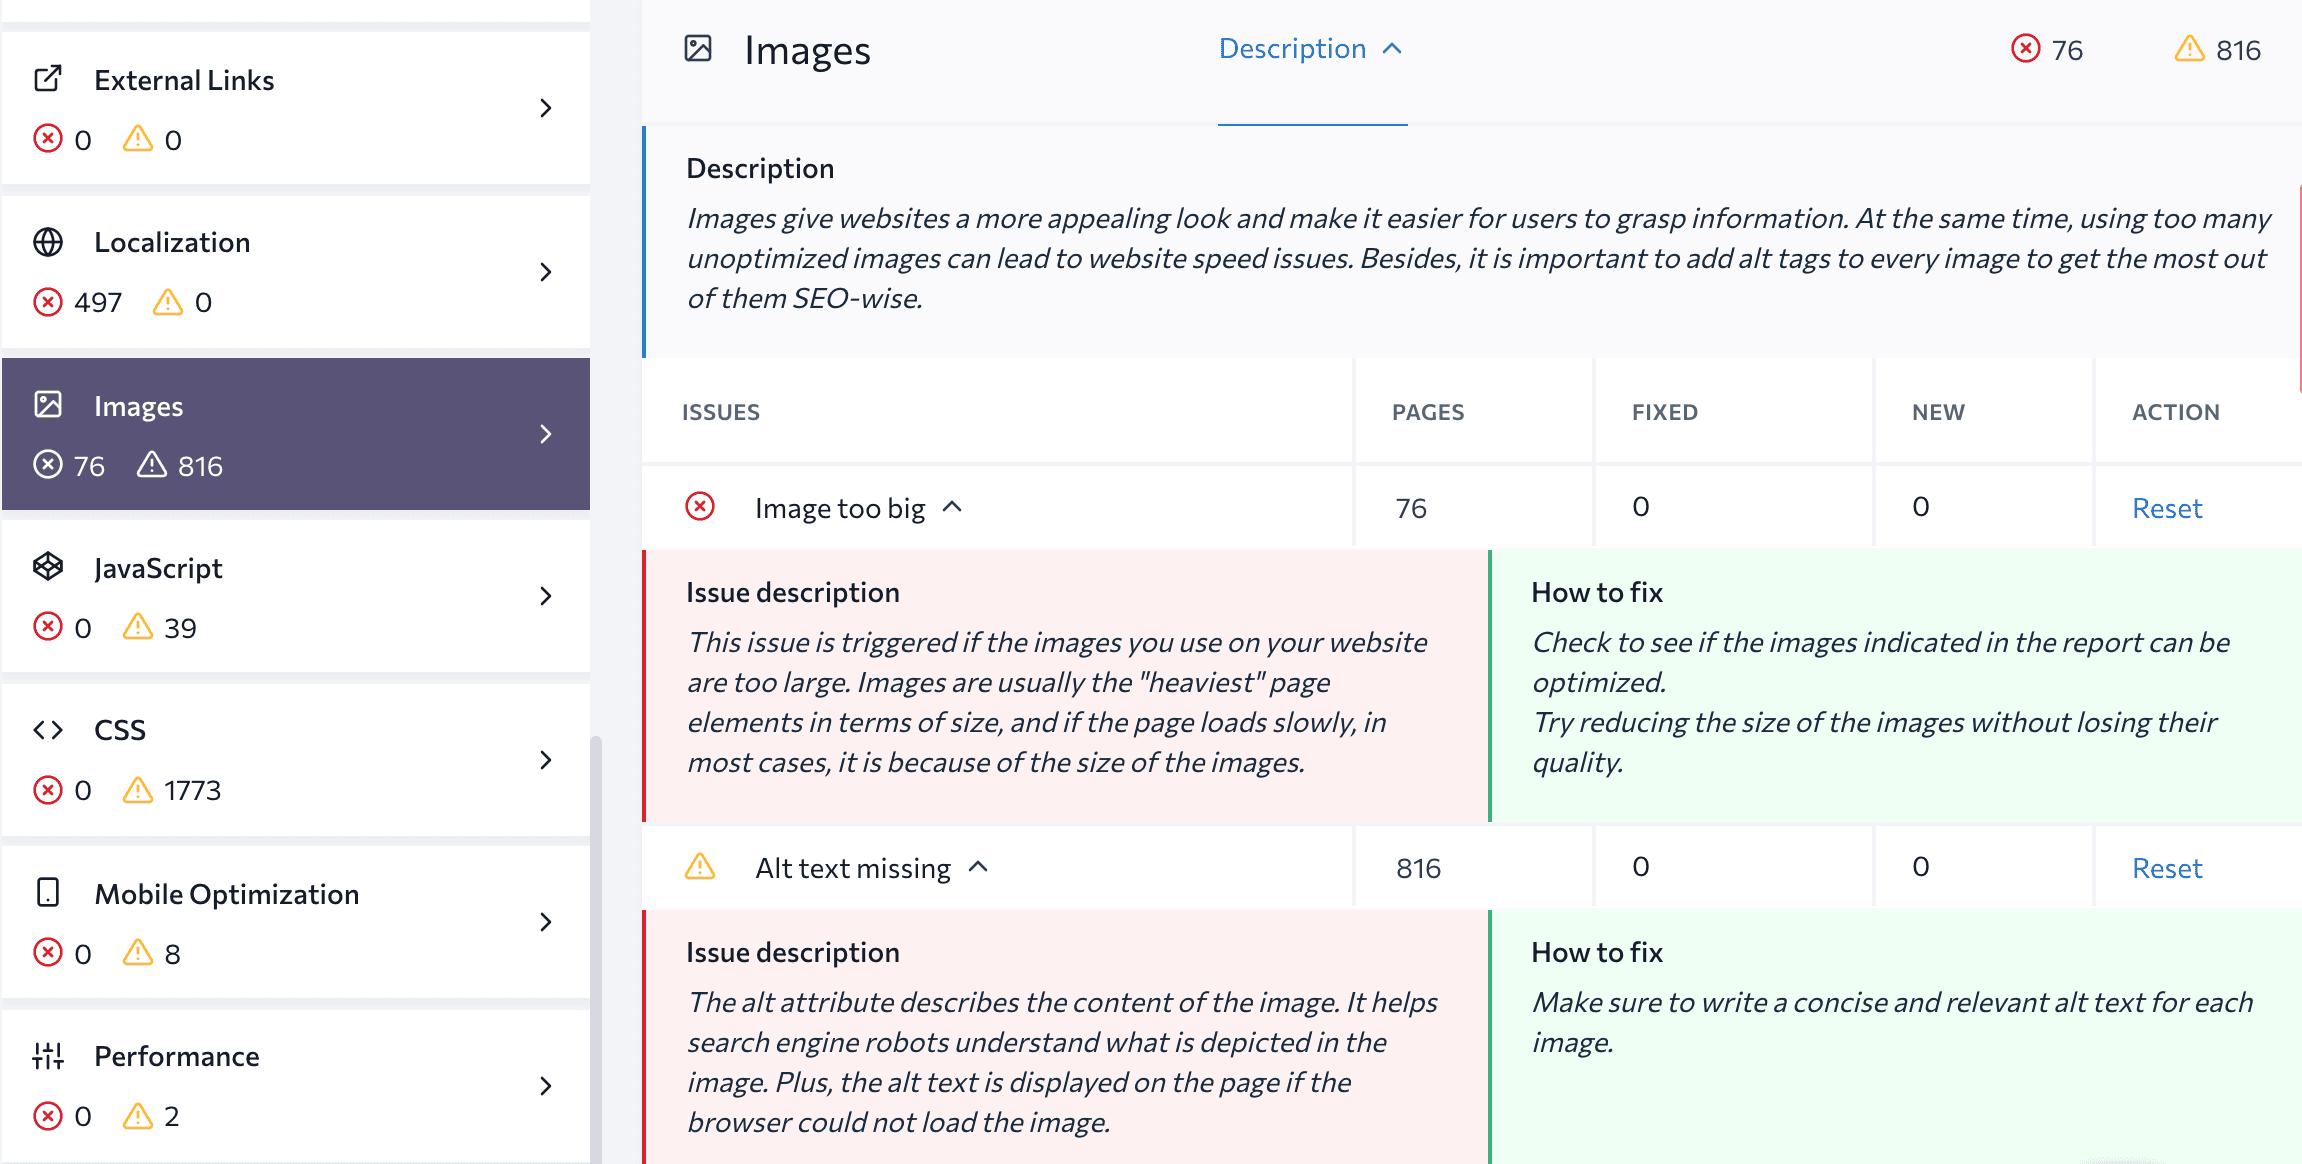Click the ISSUES column header

721,412
